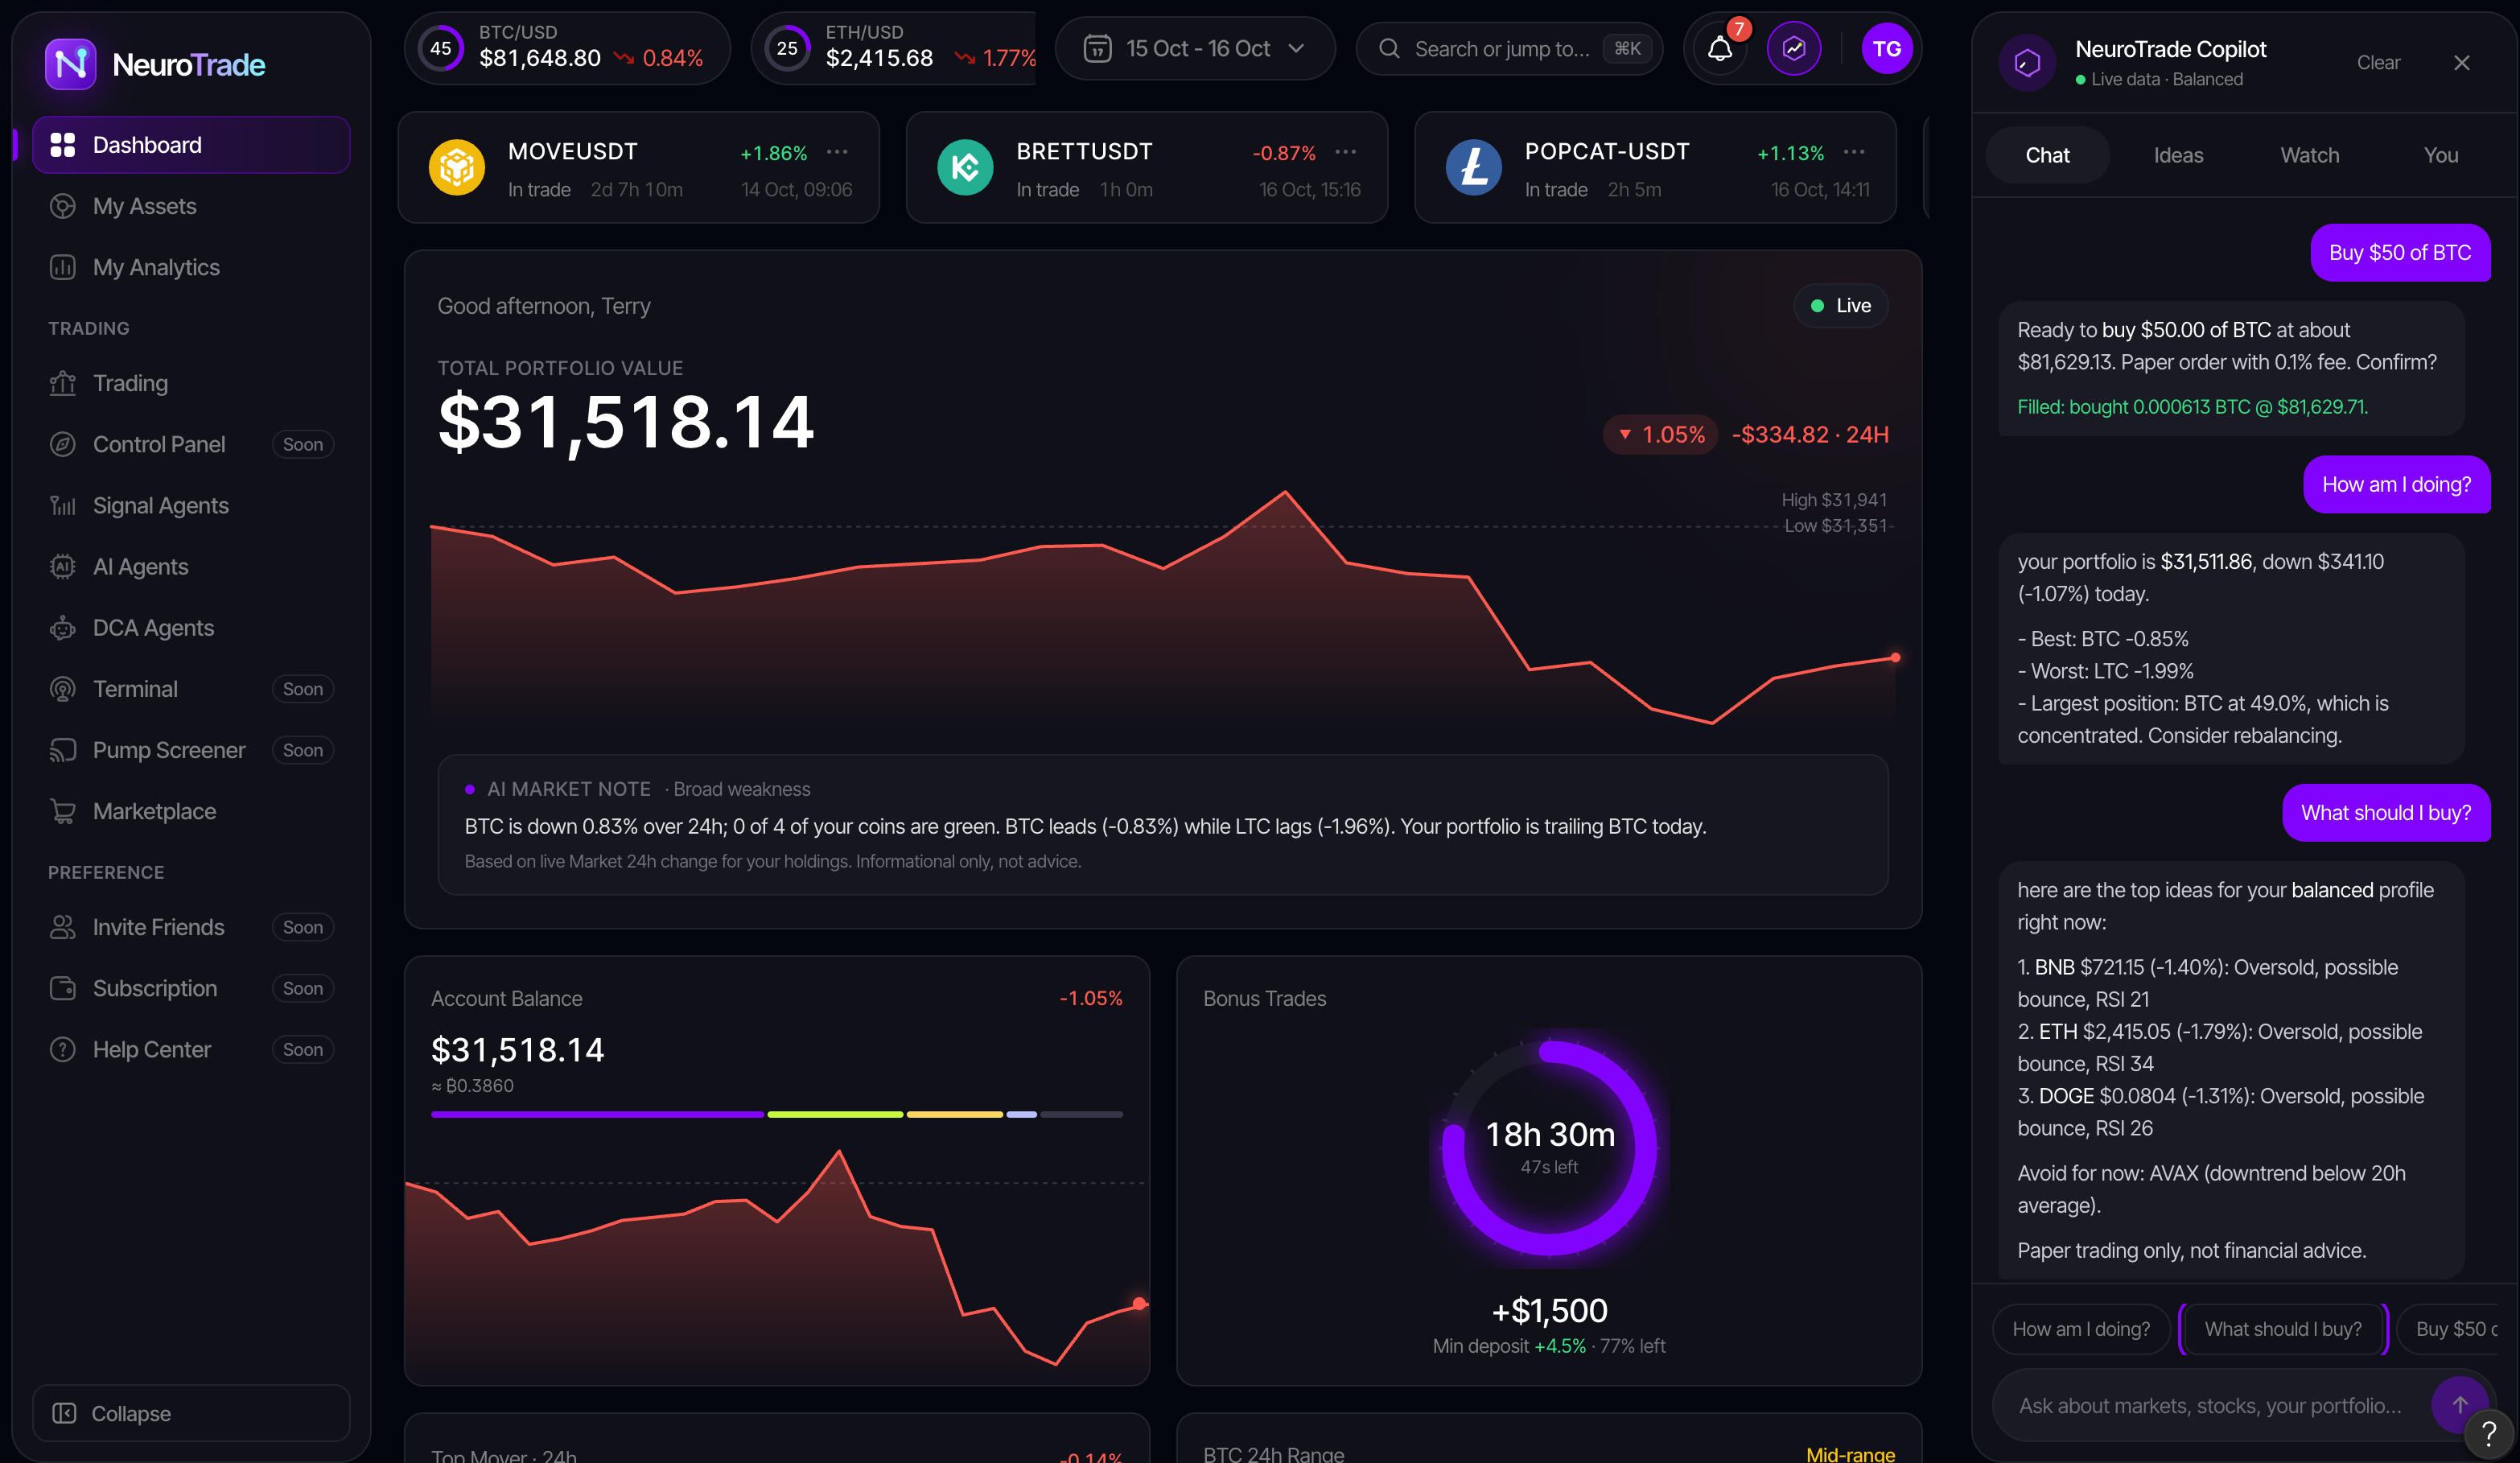
Task: Click the ETH/USD ticker pill
Action: 894,48
